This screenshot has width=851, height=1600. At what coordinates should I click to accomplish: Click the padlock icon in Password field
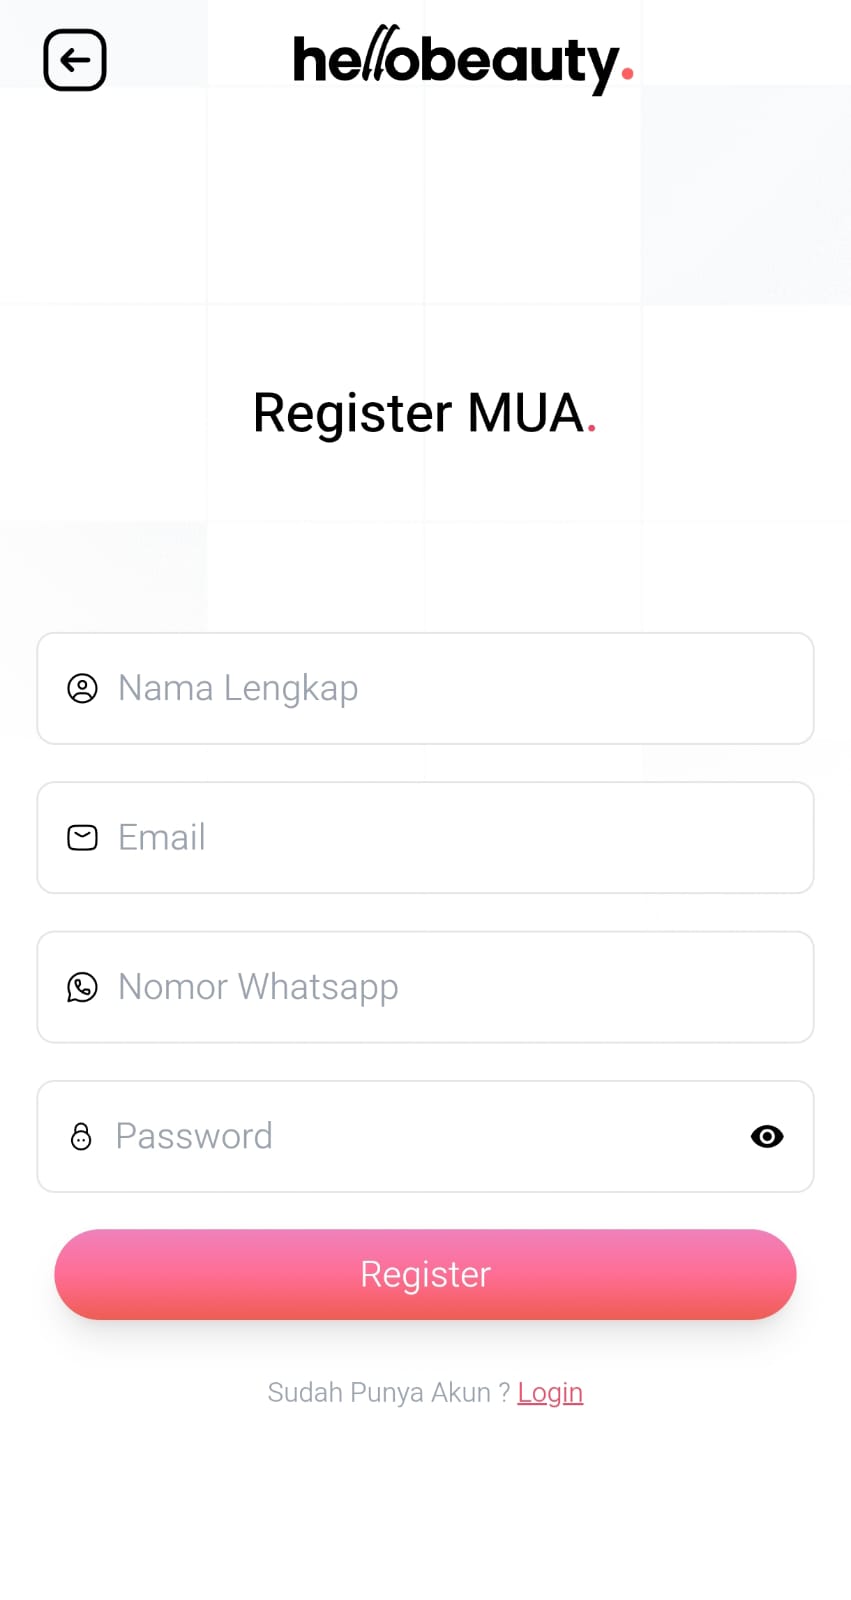point(81,1136)
